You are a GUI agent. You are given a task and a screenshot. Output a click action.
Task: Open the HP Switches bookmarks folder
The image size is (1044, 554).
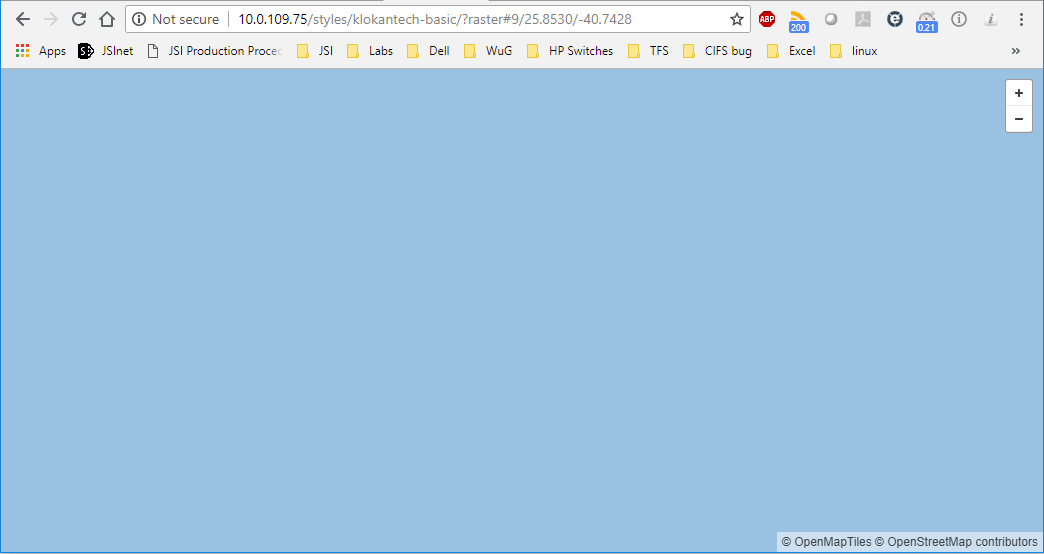570,51
